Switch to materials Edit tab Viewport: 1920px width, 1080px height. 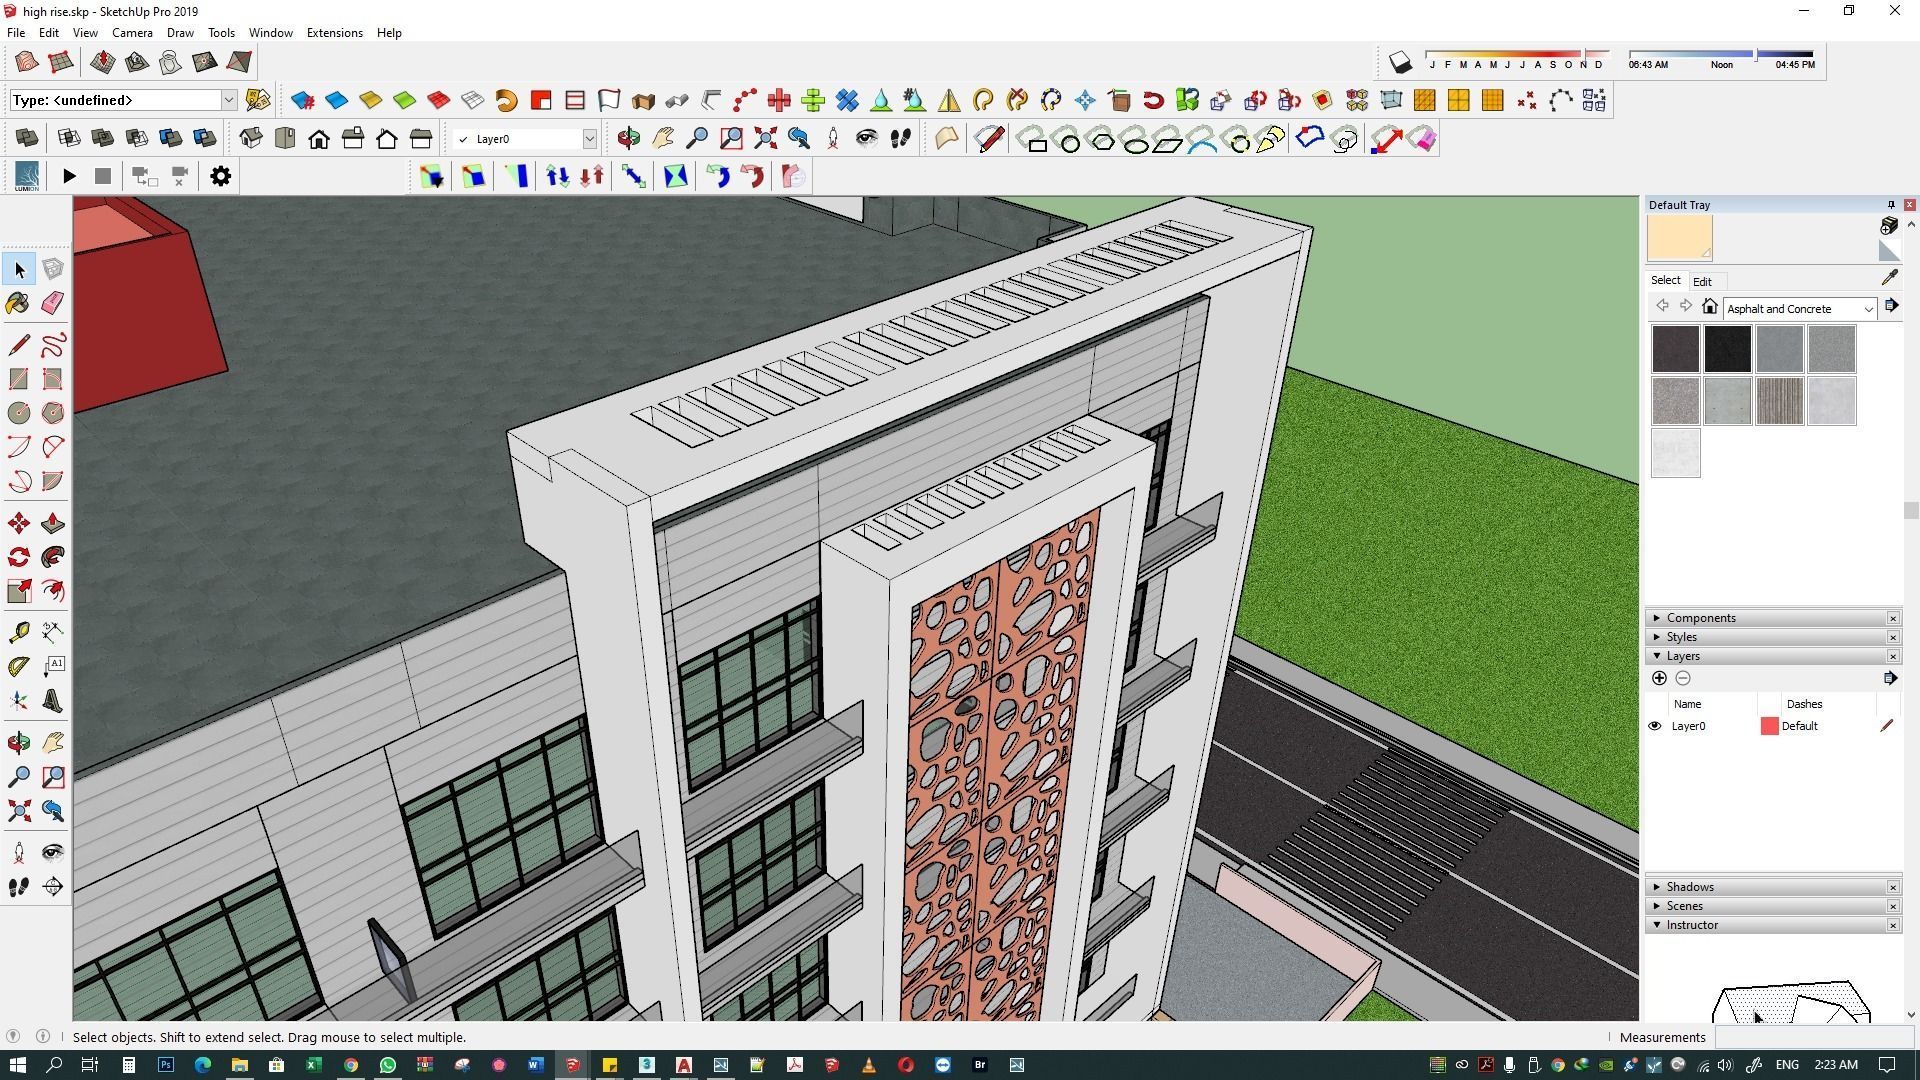[x=1702, y=282]
